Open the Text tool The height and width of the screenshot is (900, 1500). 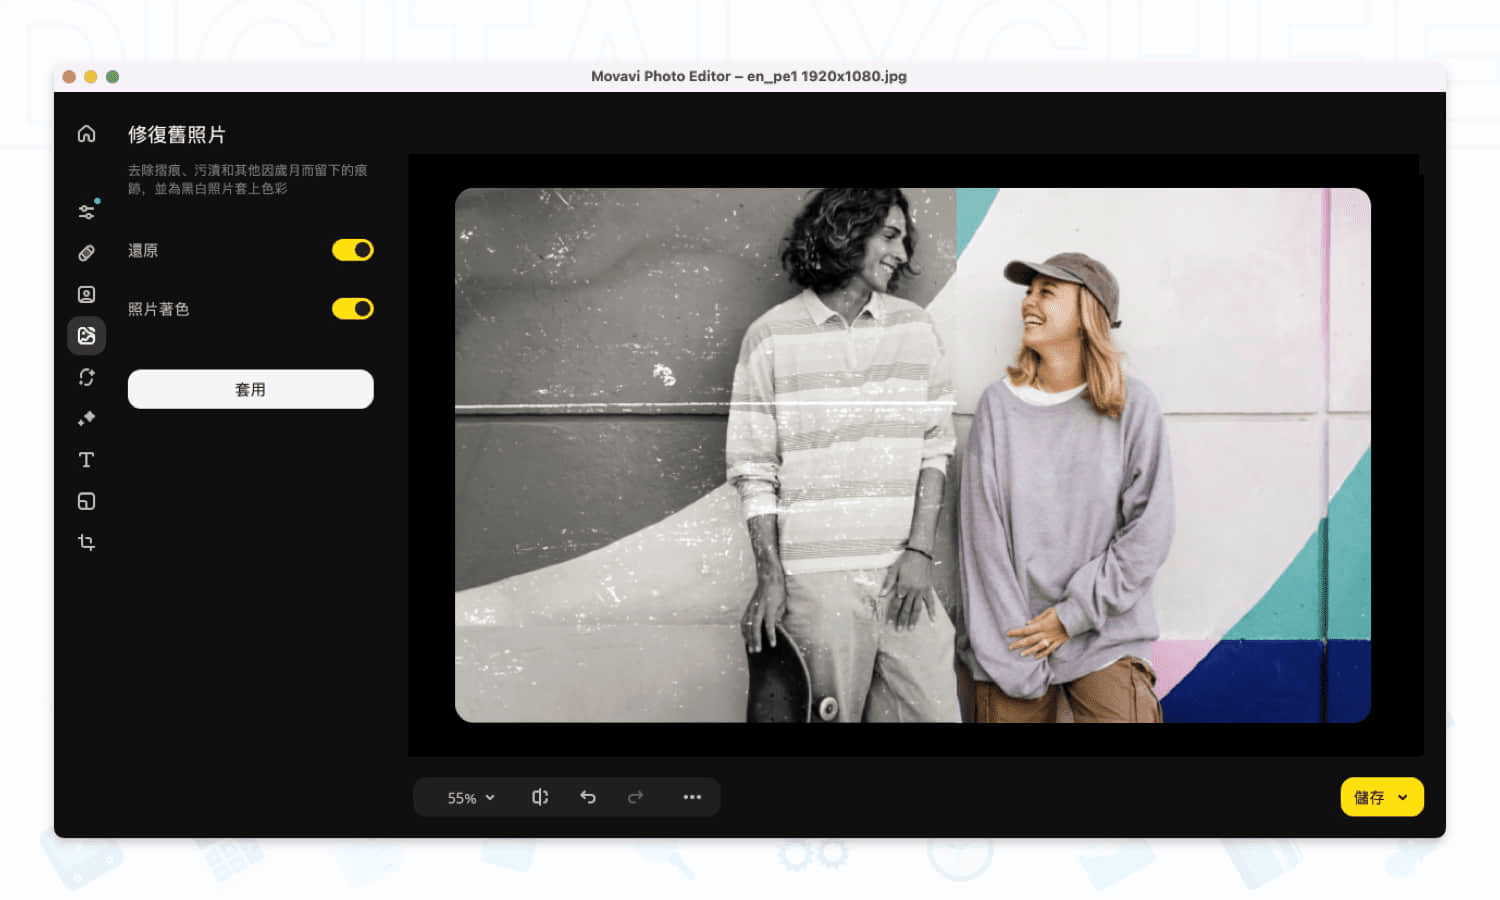pos(86,459)
